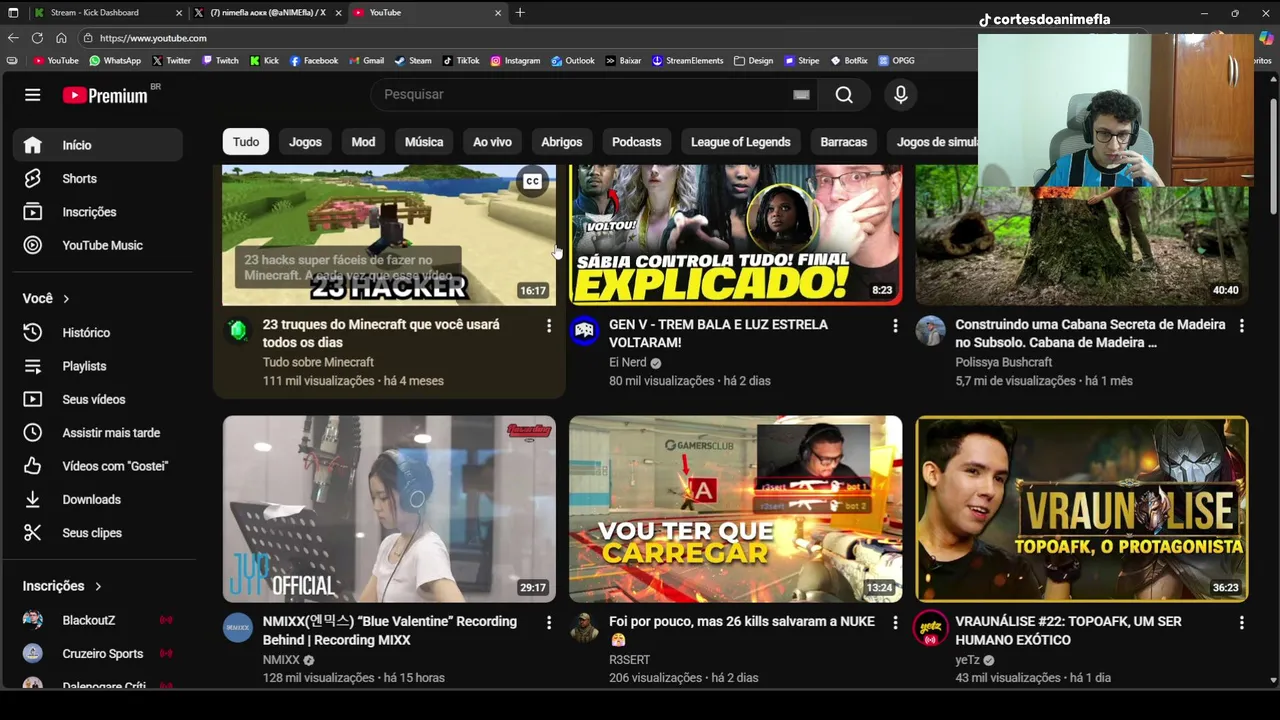Go to Início in the sidebar

pos(98,145)
